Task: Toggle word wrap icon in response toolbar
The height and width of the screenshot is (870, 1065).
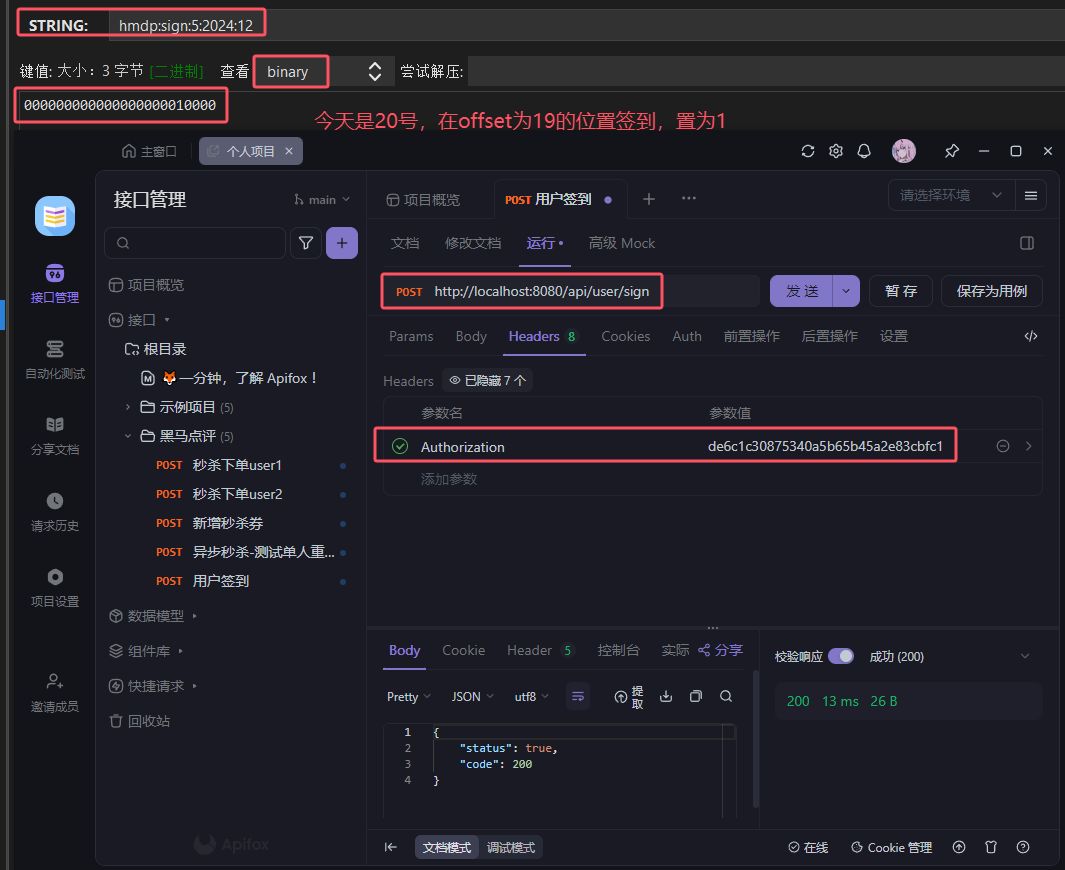Action: pos(578,696)
